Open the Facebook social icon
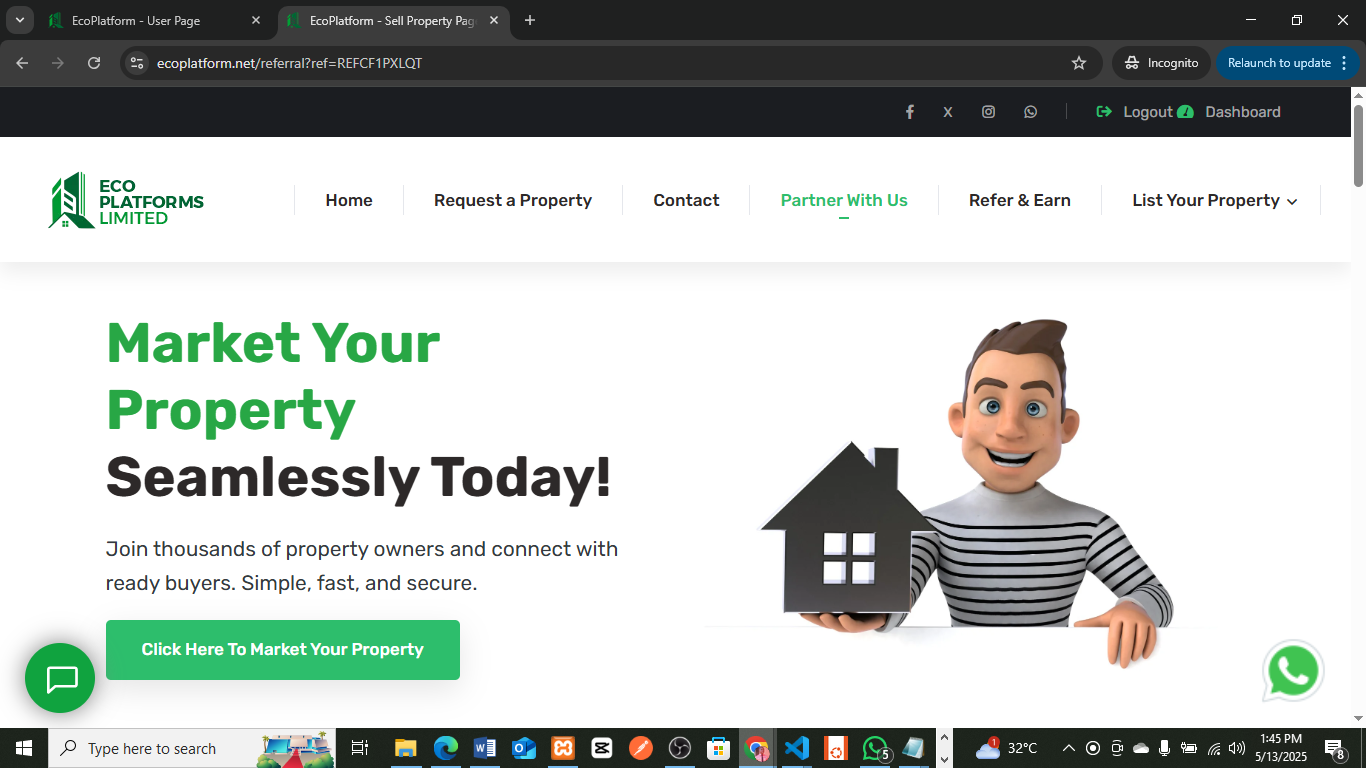The height and width of the screenshot is (768, 1366). 910,112
